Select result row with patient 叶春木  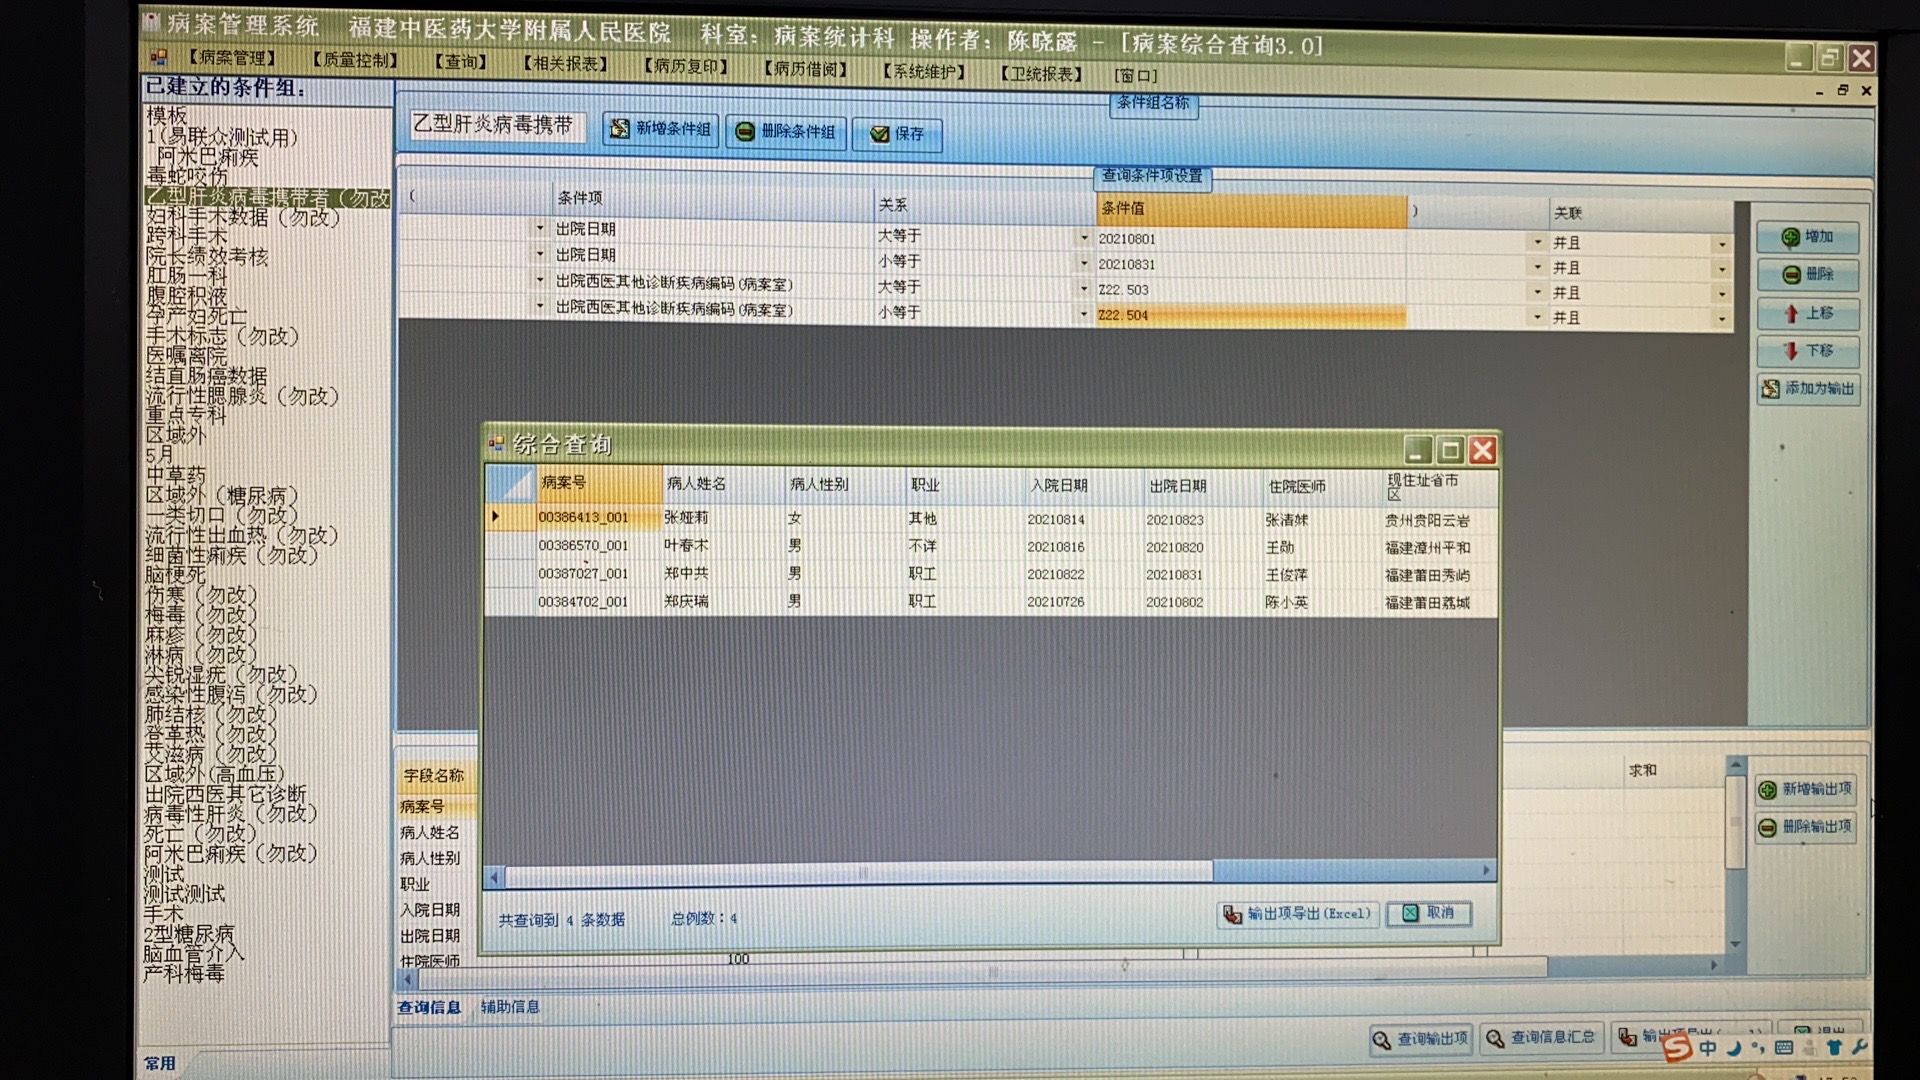(687, 546)
